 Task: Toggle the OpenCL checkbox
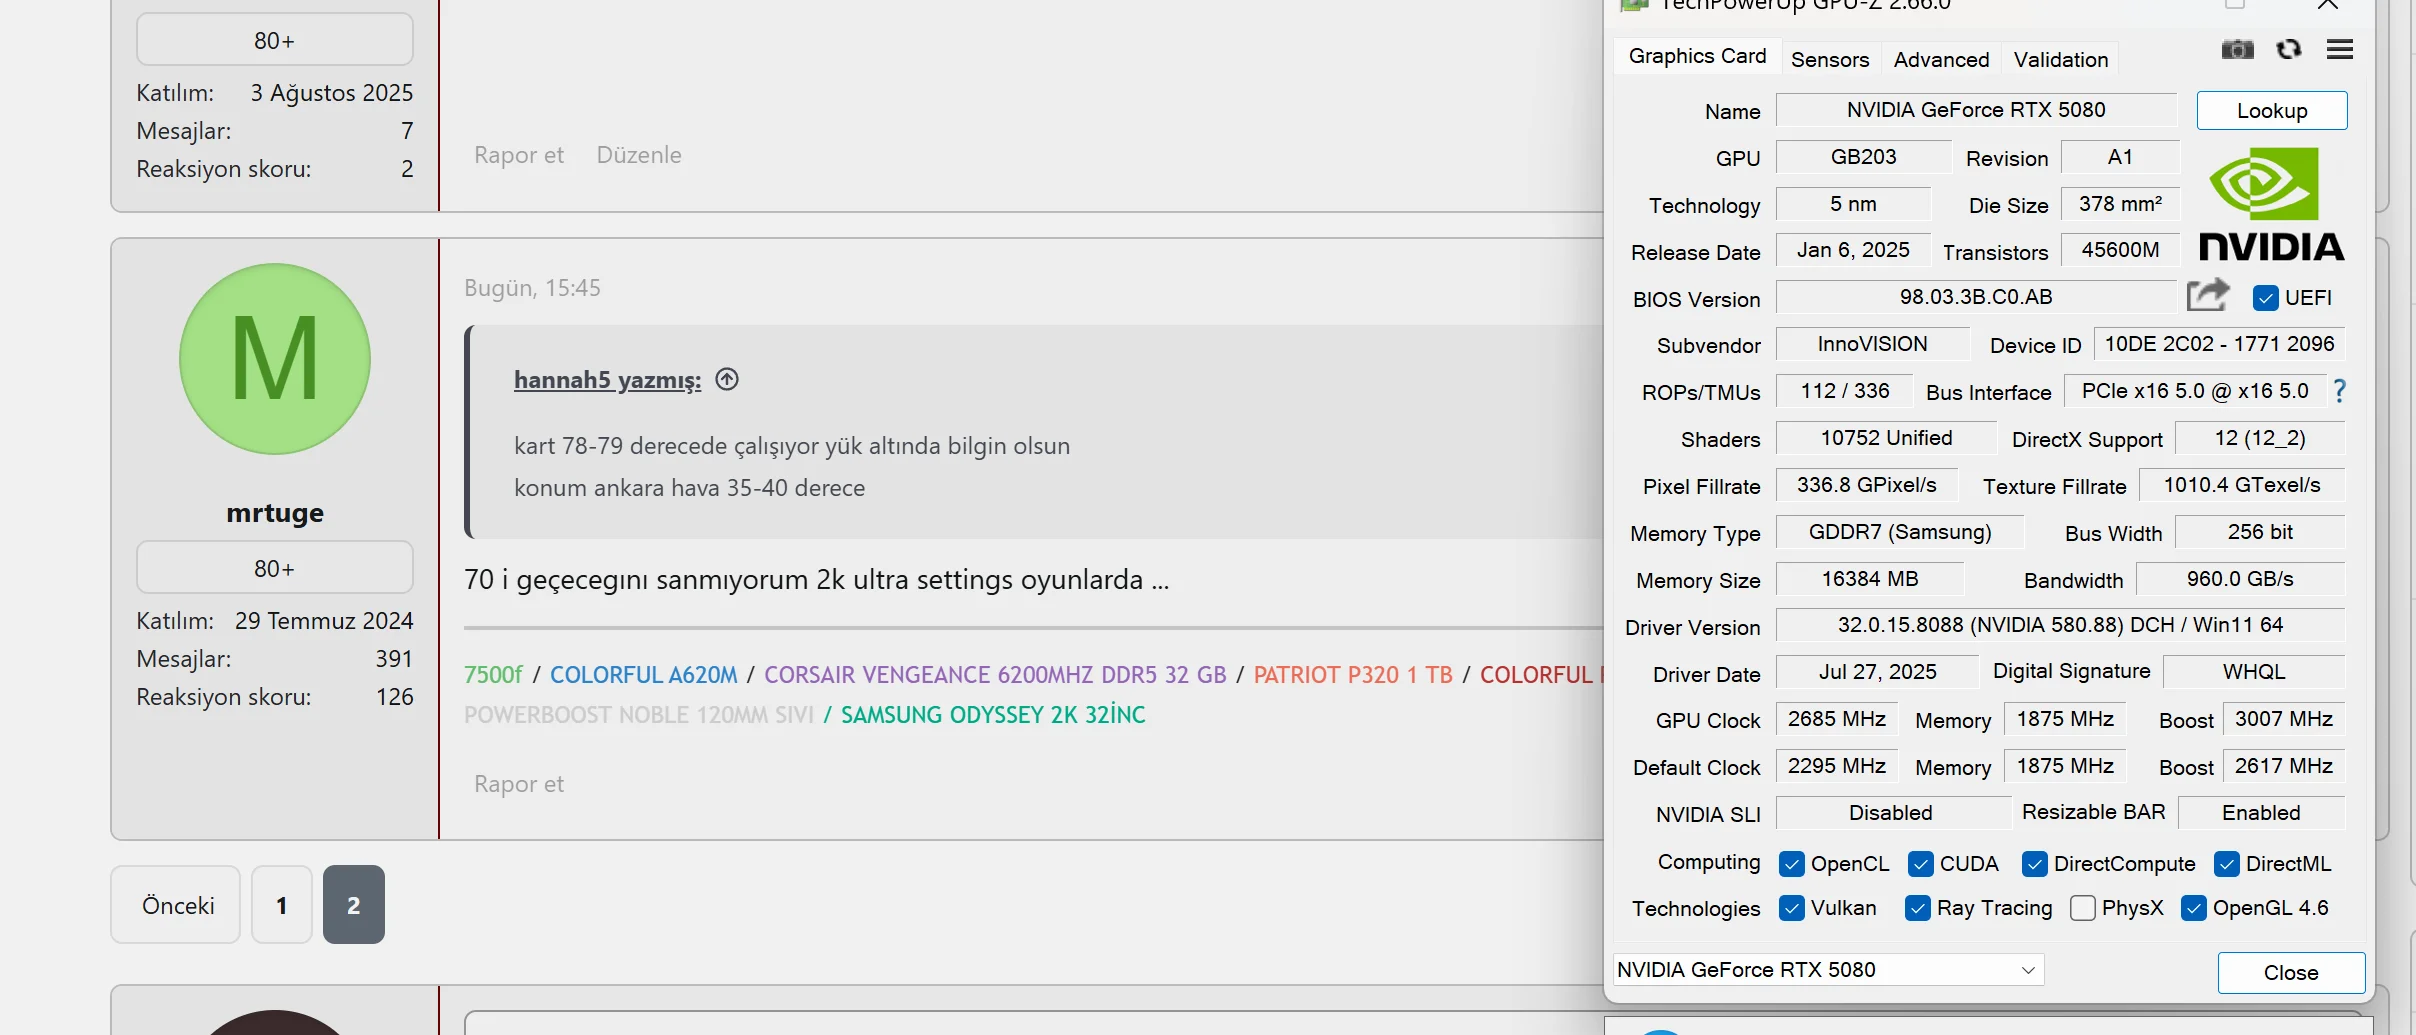point(1792,864)
